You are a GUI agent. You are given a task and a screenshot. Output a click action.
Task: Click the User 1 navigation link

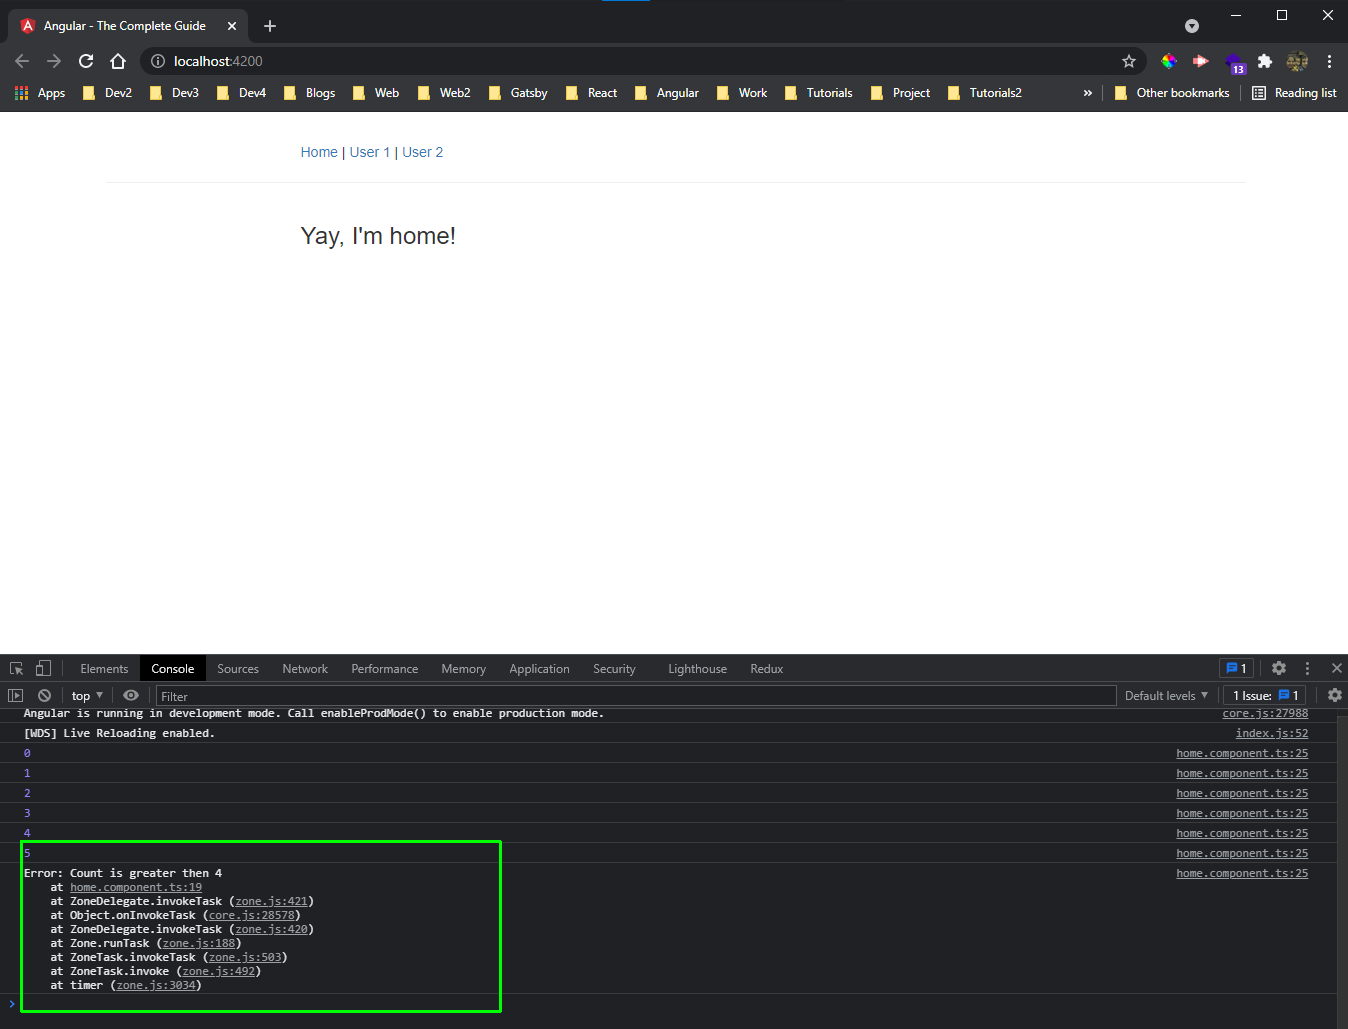click(x=370, y=152)
